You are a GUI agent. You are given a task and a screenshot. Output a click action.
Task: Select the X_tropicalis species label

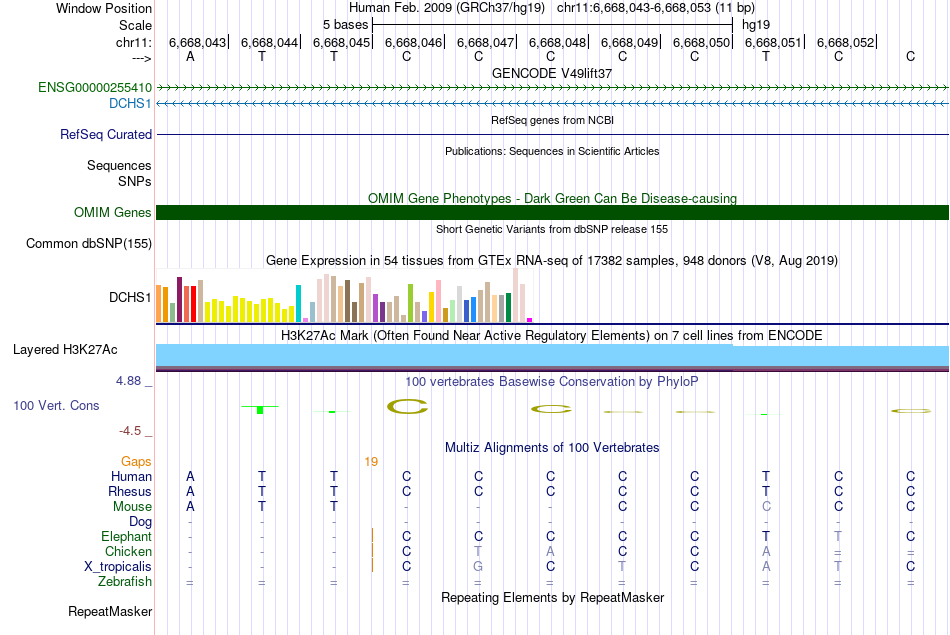point(118,567)
